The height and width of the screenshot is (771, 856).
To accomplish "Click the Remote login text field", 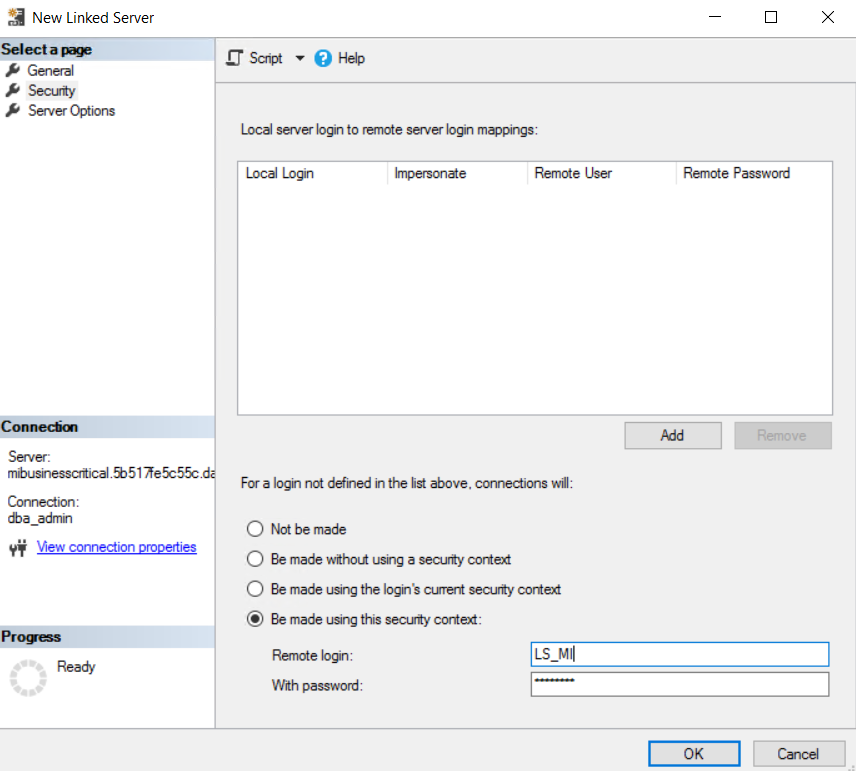I will (680, 654).
